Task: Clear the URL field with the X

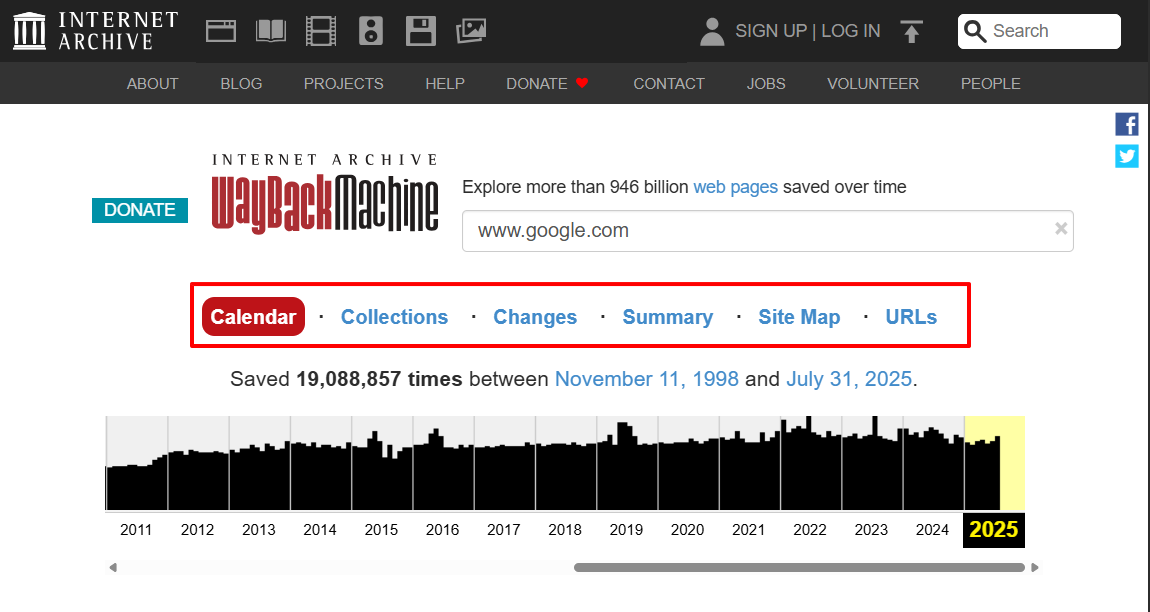Action: (x=1061, y=228)
